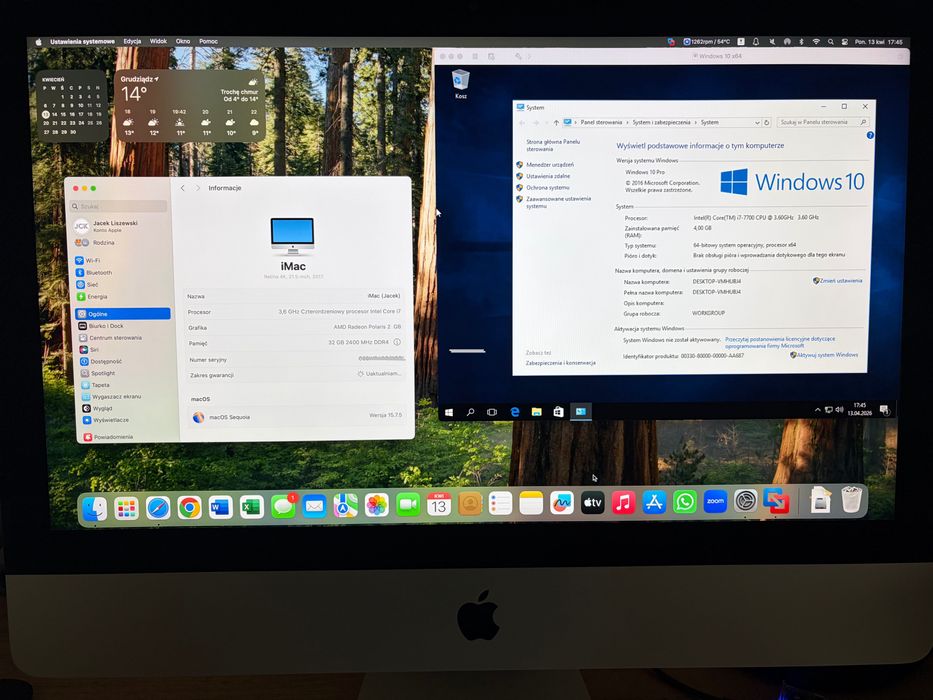Click the Szukaj w Panelu sterowania box
Image resolution: width=933 pixels, height=700 pixels.
(823, 122)
